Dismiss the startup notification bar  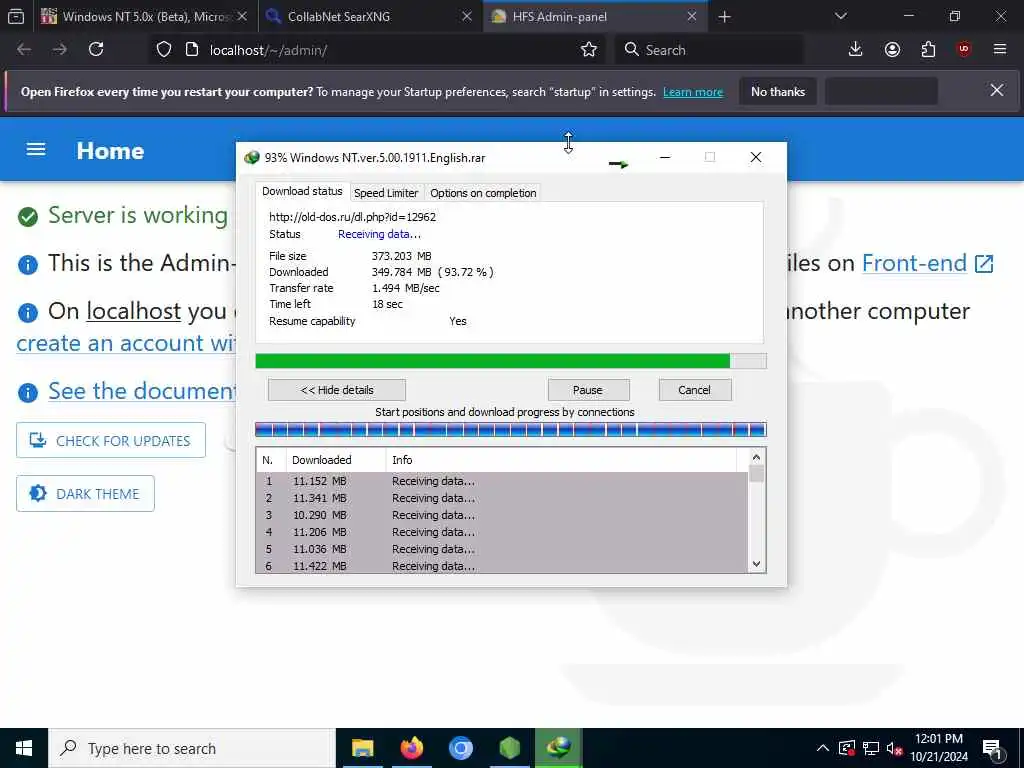997,91
